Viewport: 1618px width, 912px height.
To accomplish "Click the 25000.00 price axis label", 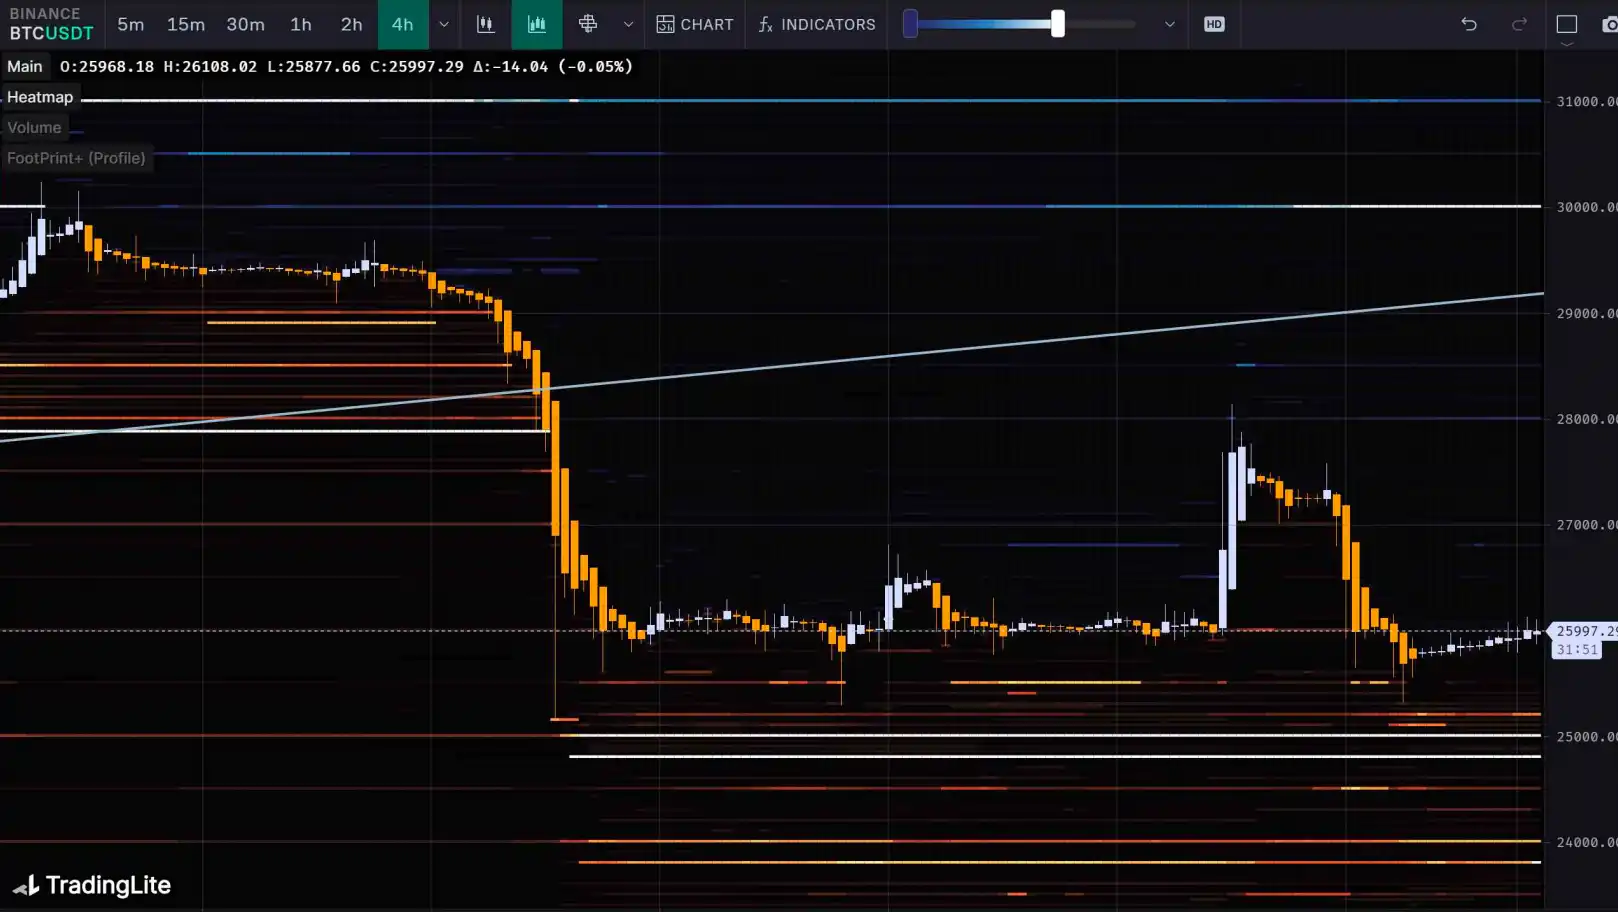I will point(1586,737).
